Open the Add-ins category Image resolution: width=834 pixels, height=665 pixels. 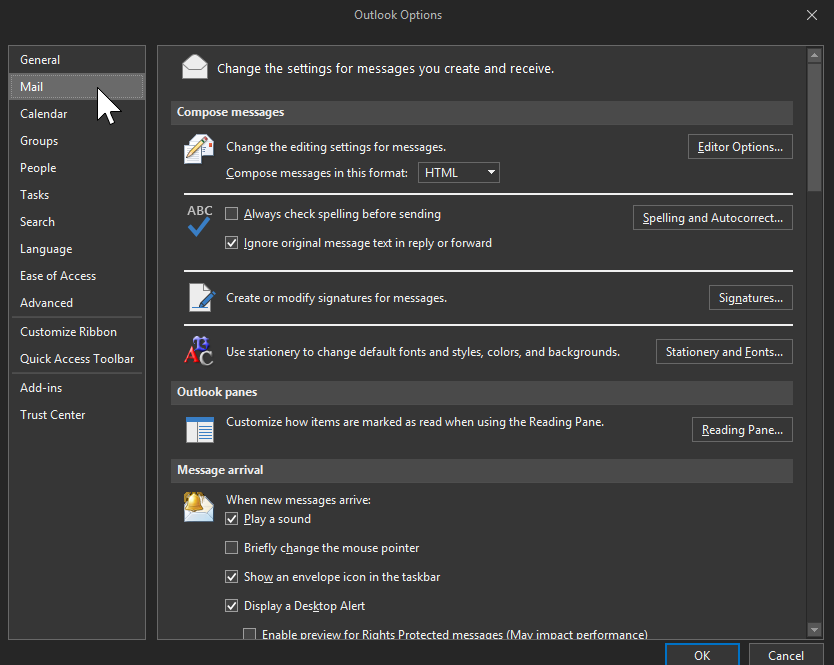coord(77,388)
